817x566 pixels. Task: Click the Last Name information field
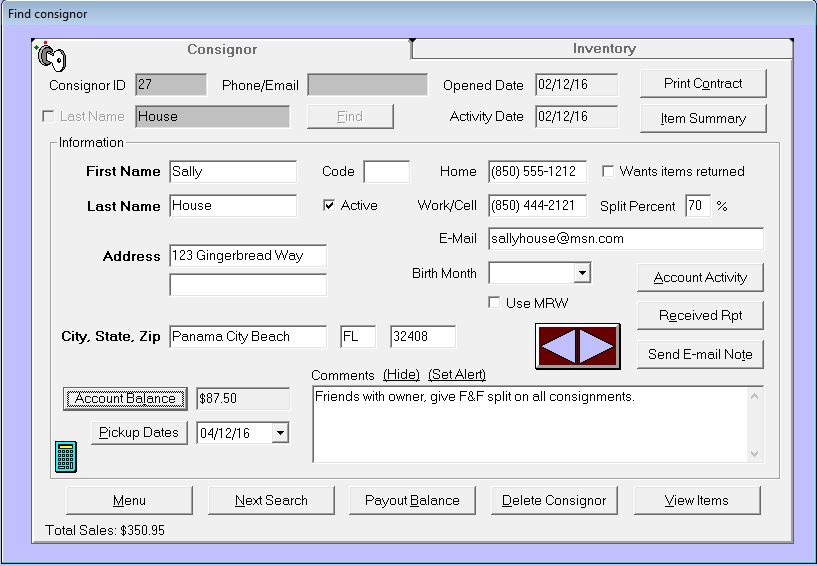[233, 205]
